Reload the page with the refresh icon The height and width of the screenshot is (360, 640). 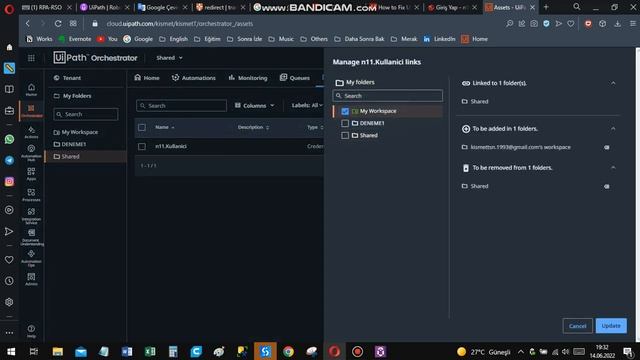(x=58, y=24)
